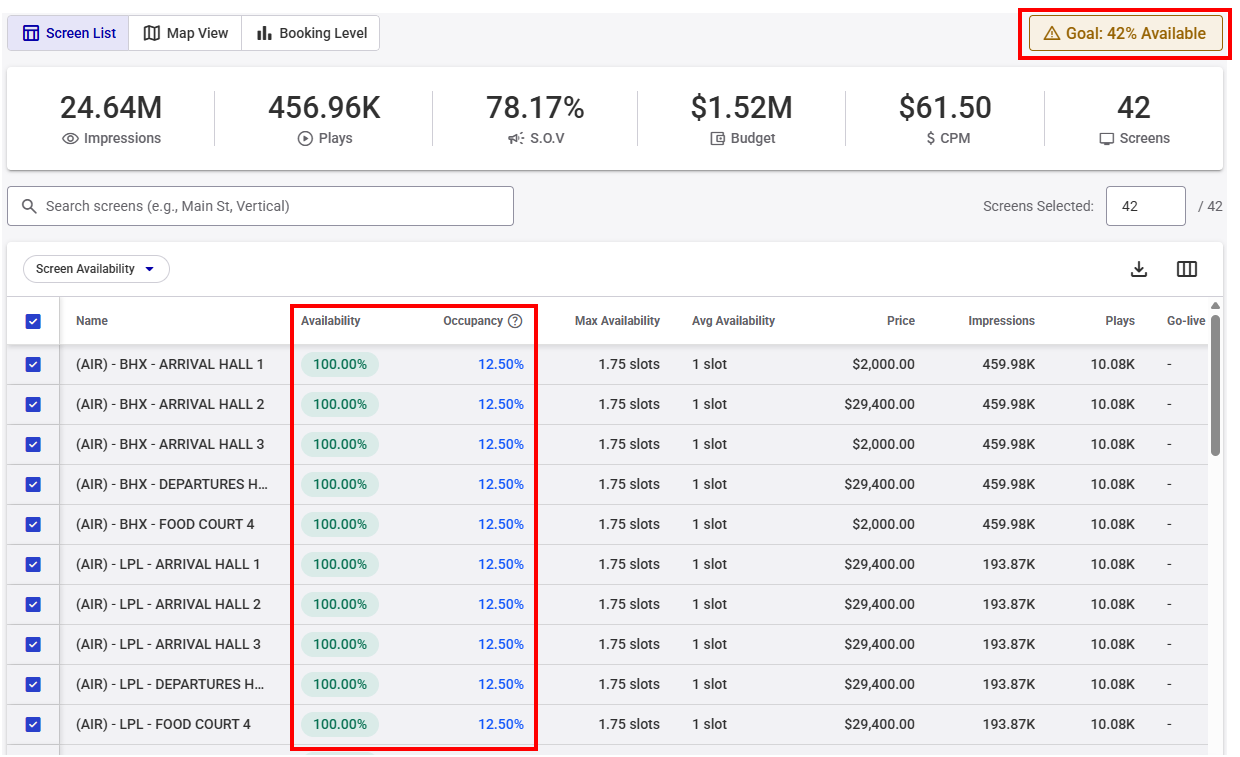Sort by the Availability column header
The height and width of the screenshot is (757, 1240).
(330, 321)
